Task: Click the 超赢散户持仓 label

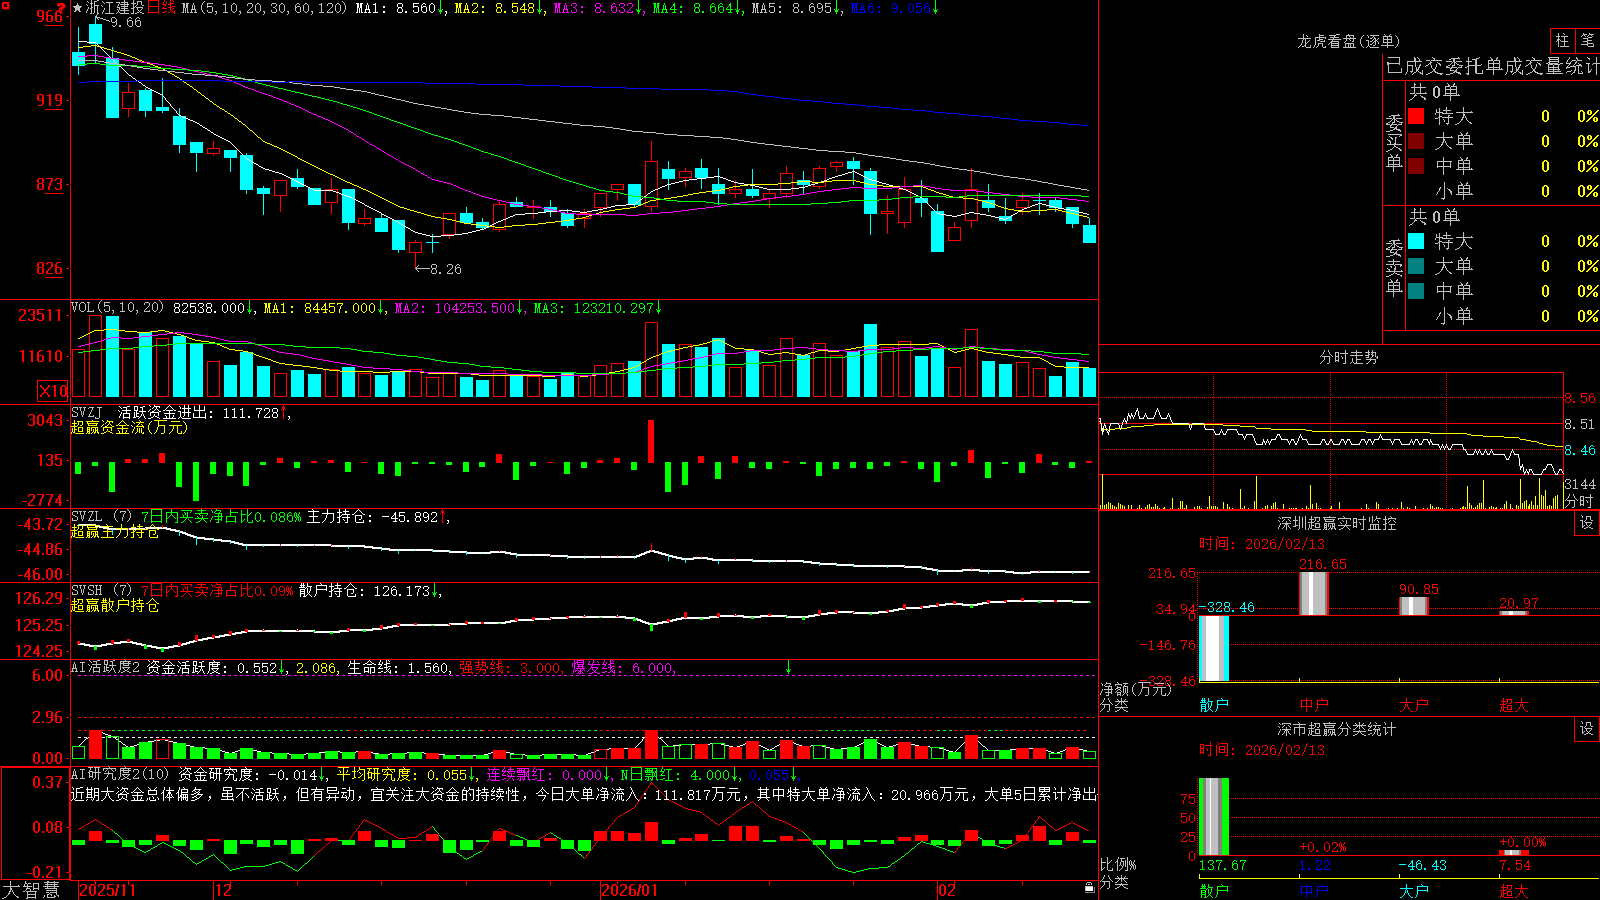Action: [115, 606]
